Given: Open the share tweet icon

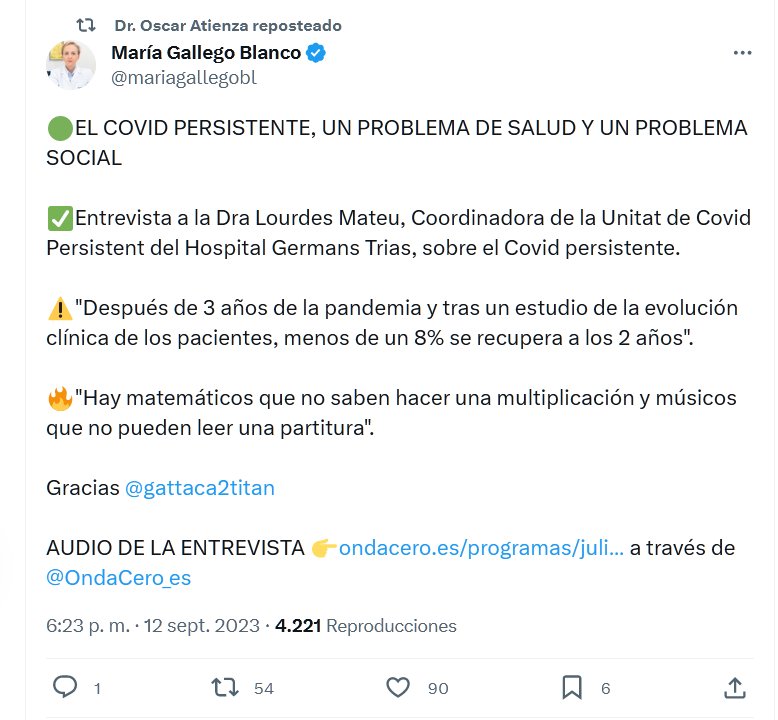Looking at the screenshot, I should click(734, 687).
